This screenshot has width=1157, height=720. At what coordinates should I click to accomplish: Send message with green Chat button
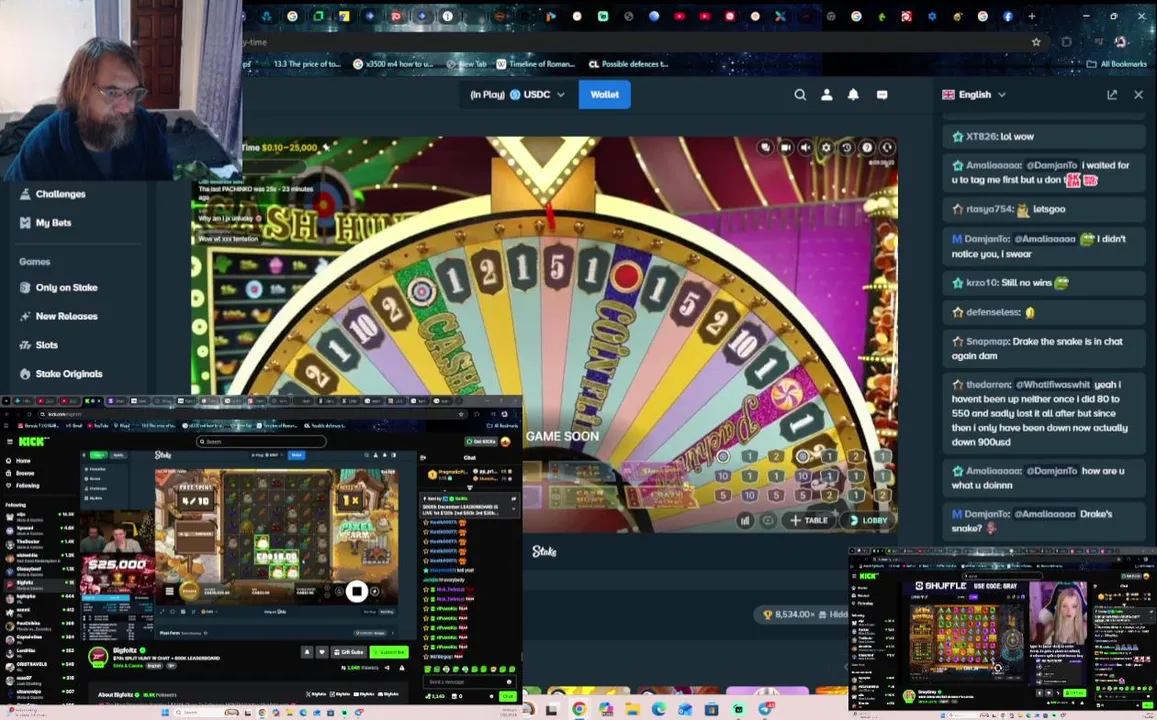click(x=507, y=696)
